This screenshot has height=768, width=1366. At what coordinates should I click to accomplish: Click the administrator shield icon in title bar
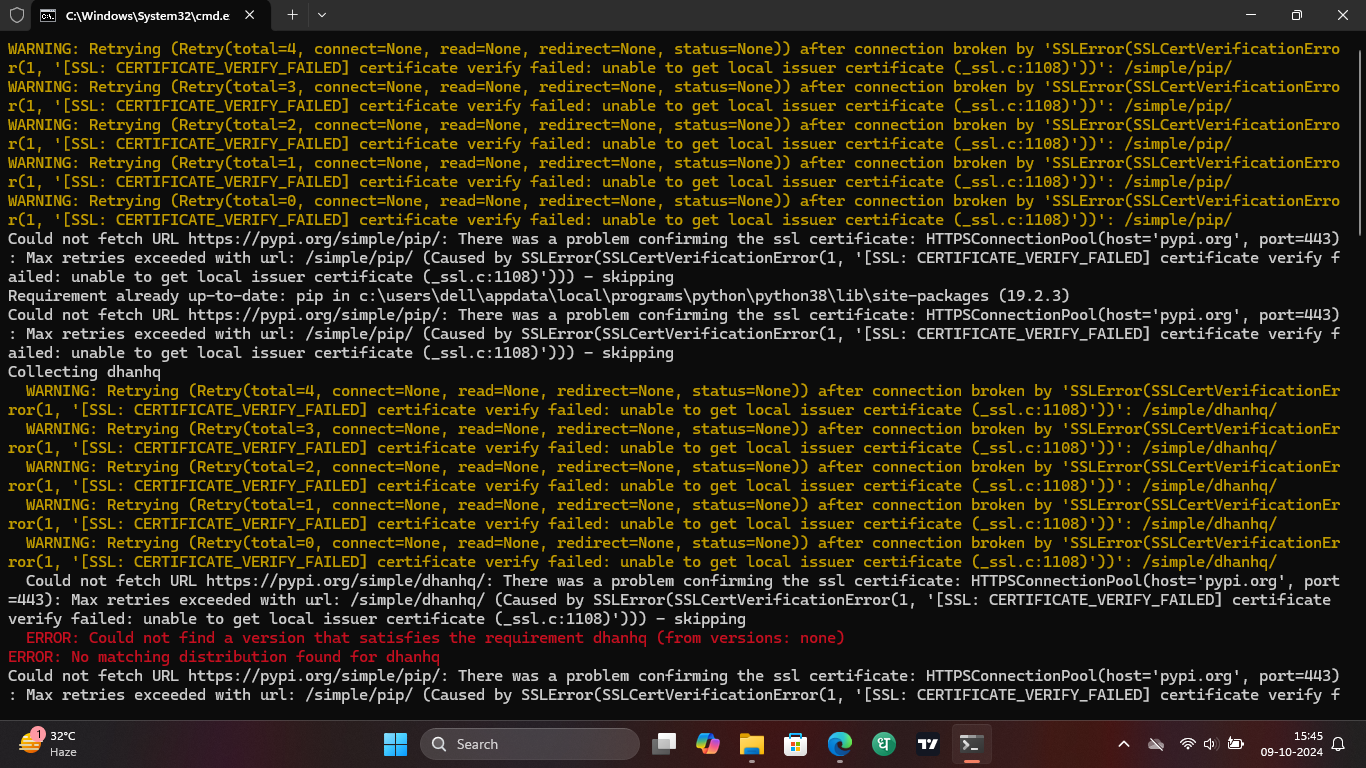17,15
